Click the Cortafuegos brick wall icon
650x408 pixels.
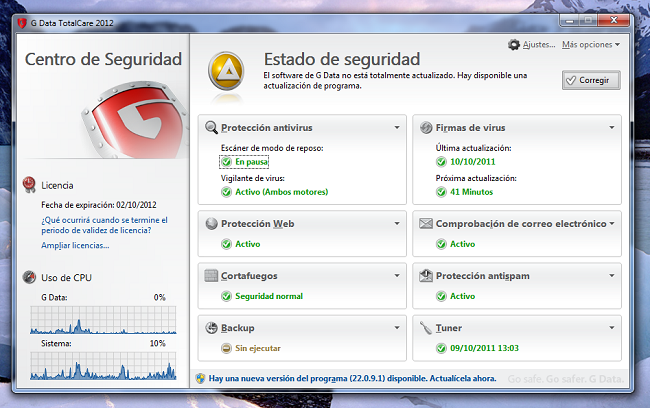(x=211, y=276)
